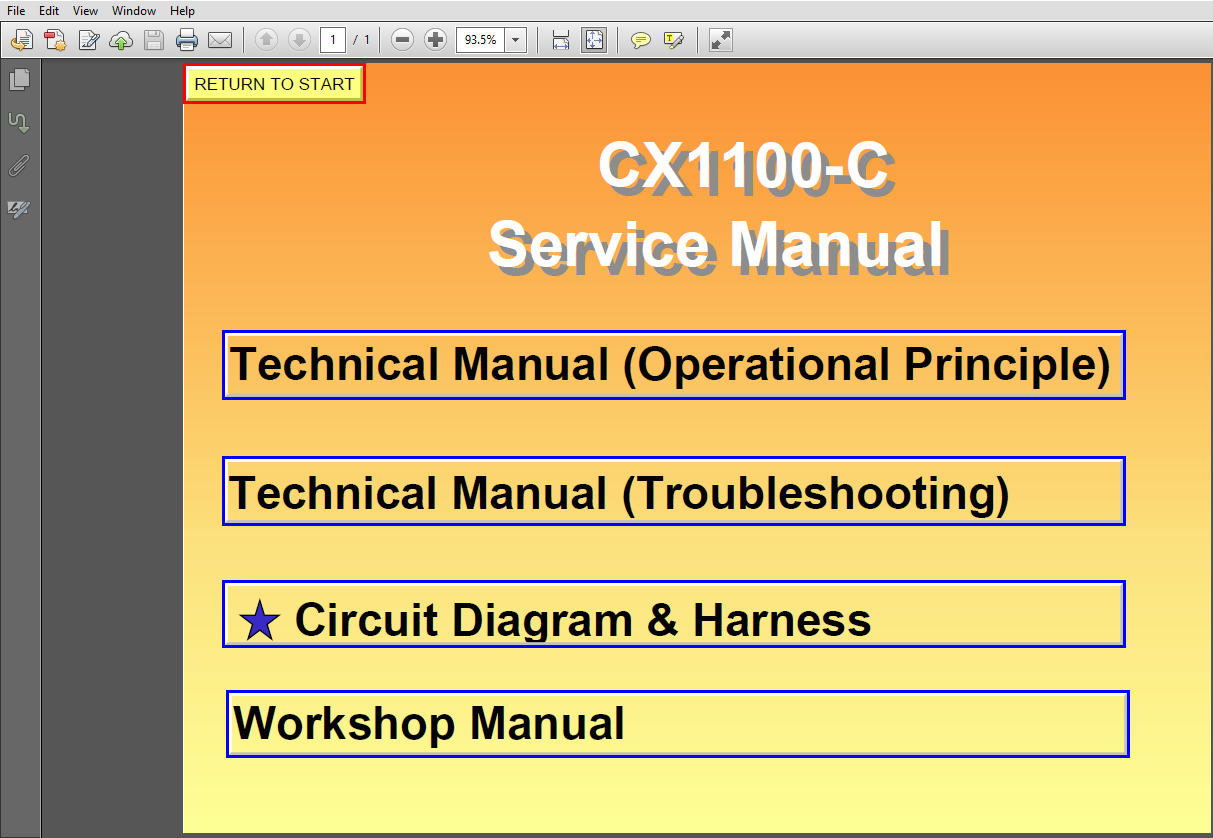The width and height of the screenshot is (1213, 838).
Task: Open the Window menu
Action: tap(134, 11)
